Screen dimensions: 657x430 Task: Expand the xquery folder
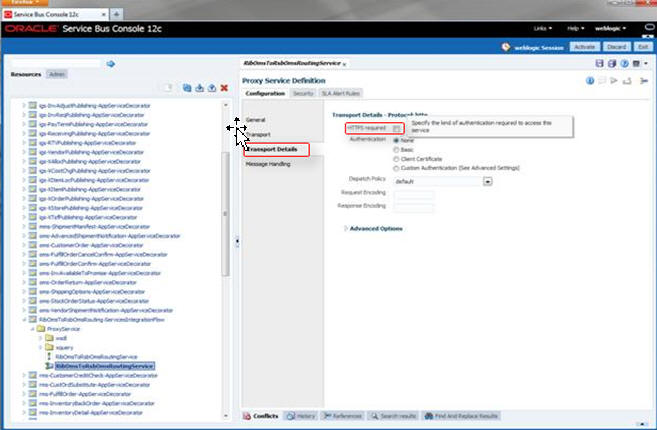pos(41,347)
